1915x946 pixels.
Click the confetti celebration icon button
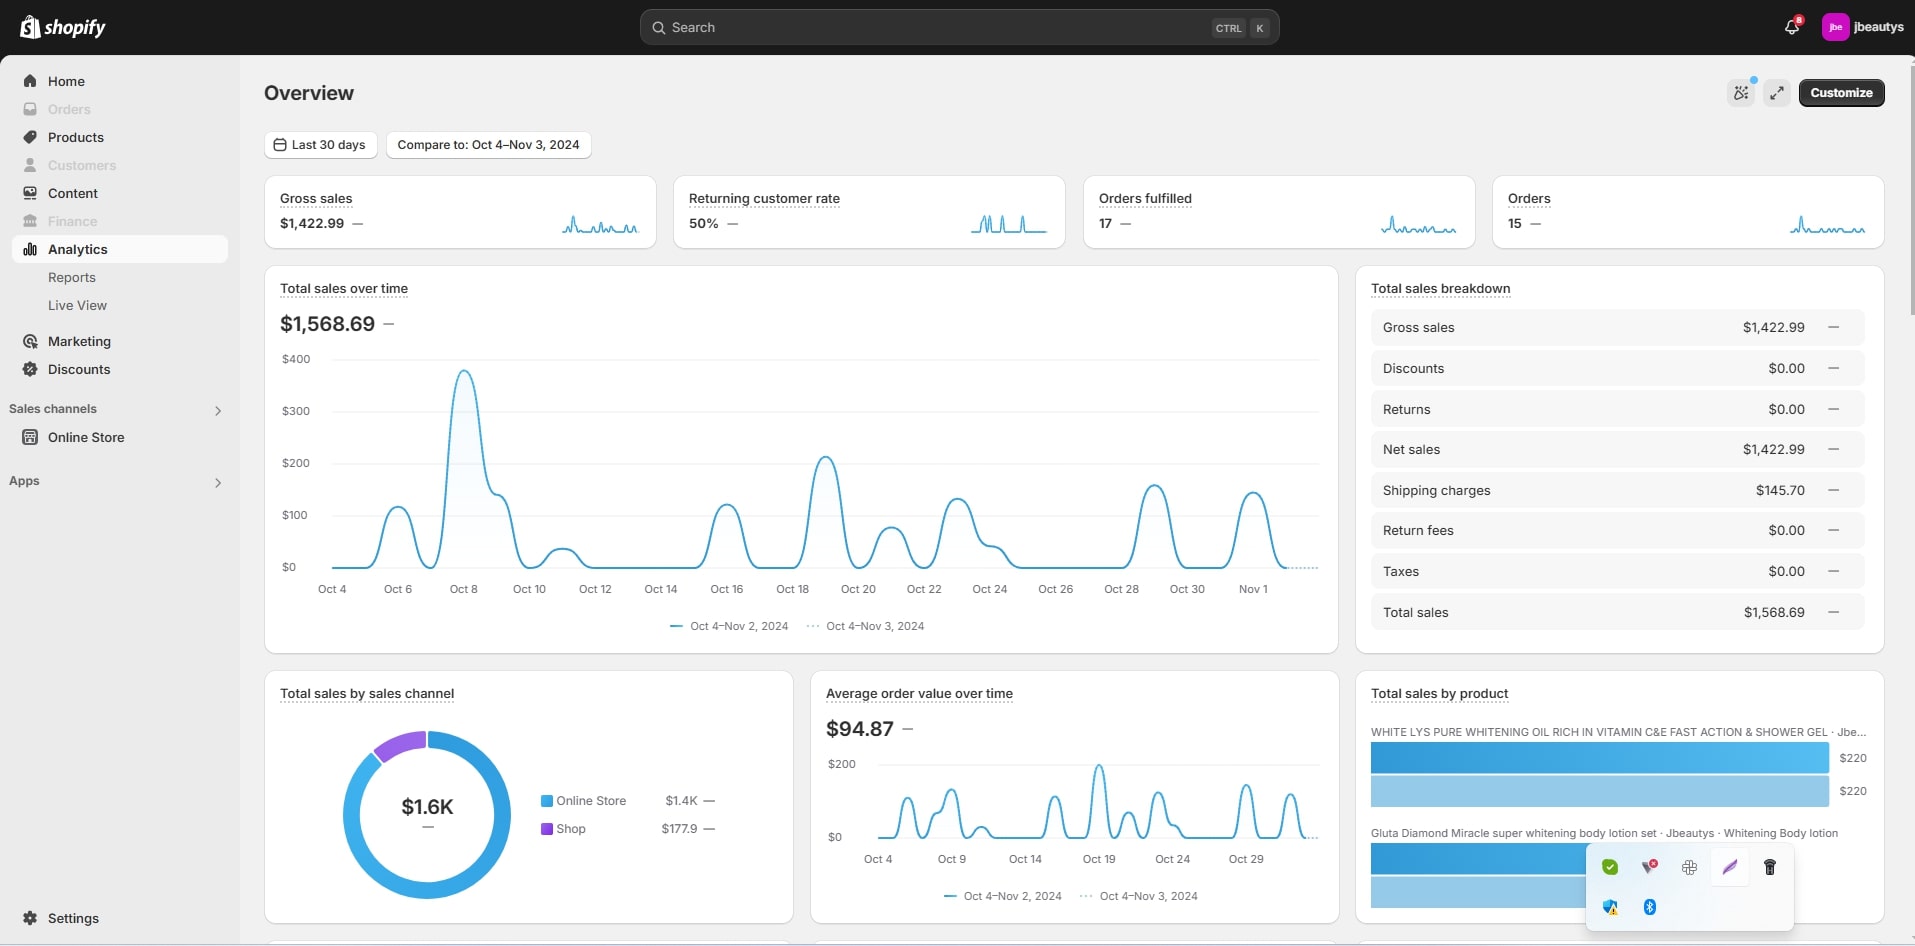(x=1741, y=93)
